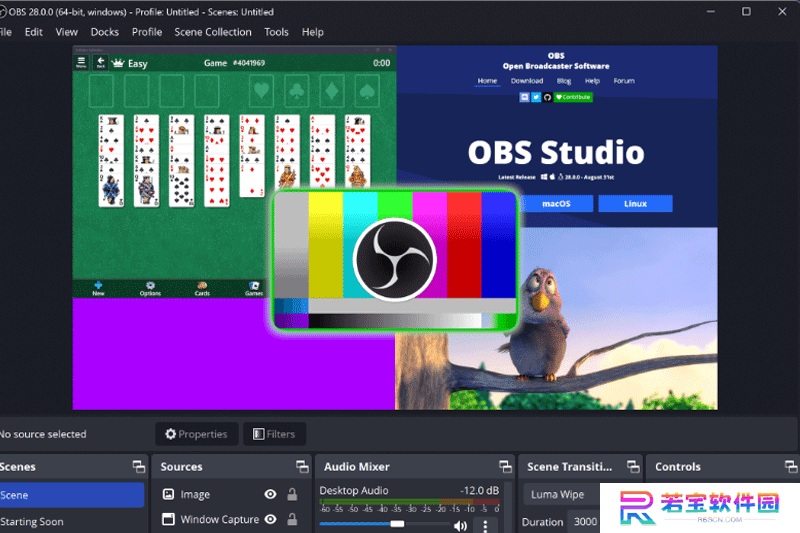Click the club foundation slot in solitaire

[x=296, y=91]
